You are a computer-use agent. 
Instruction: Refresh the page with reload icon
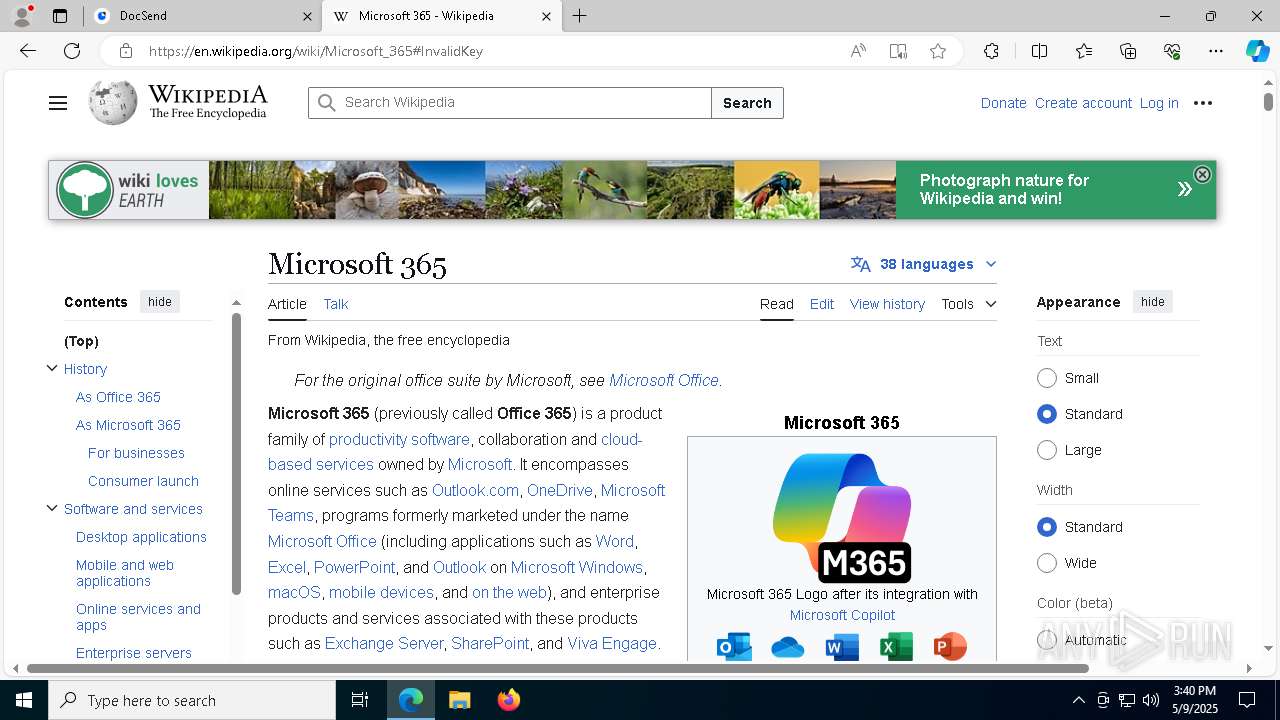(72, 51)
